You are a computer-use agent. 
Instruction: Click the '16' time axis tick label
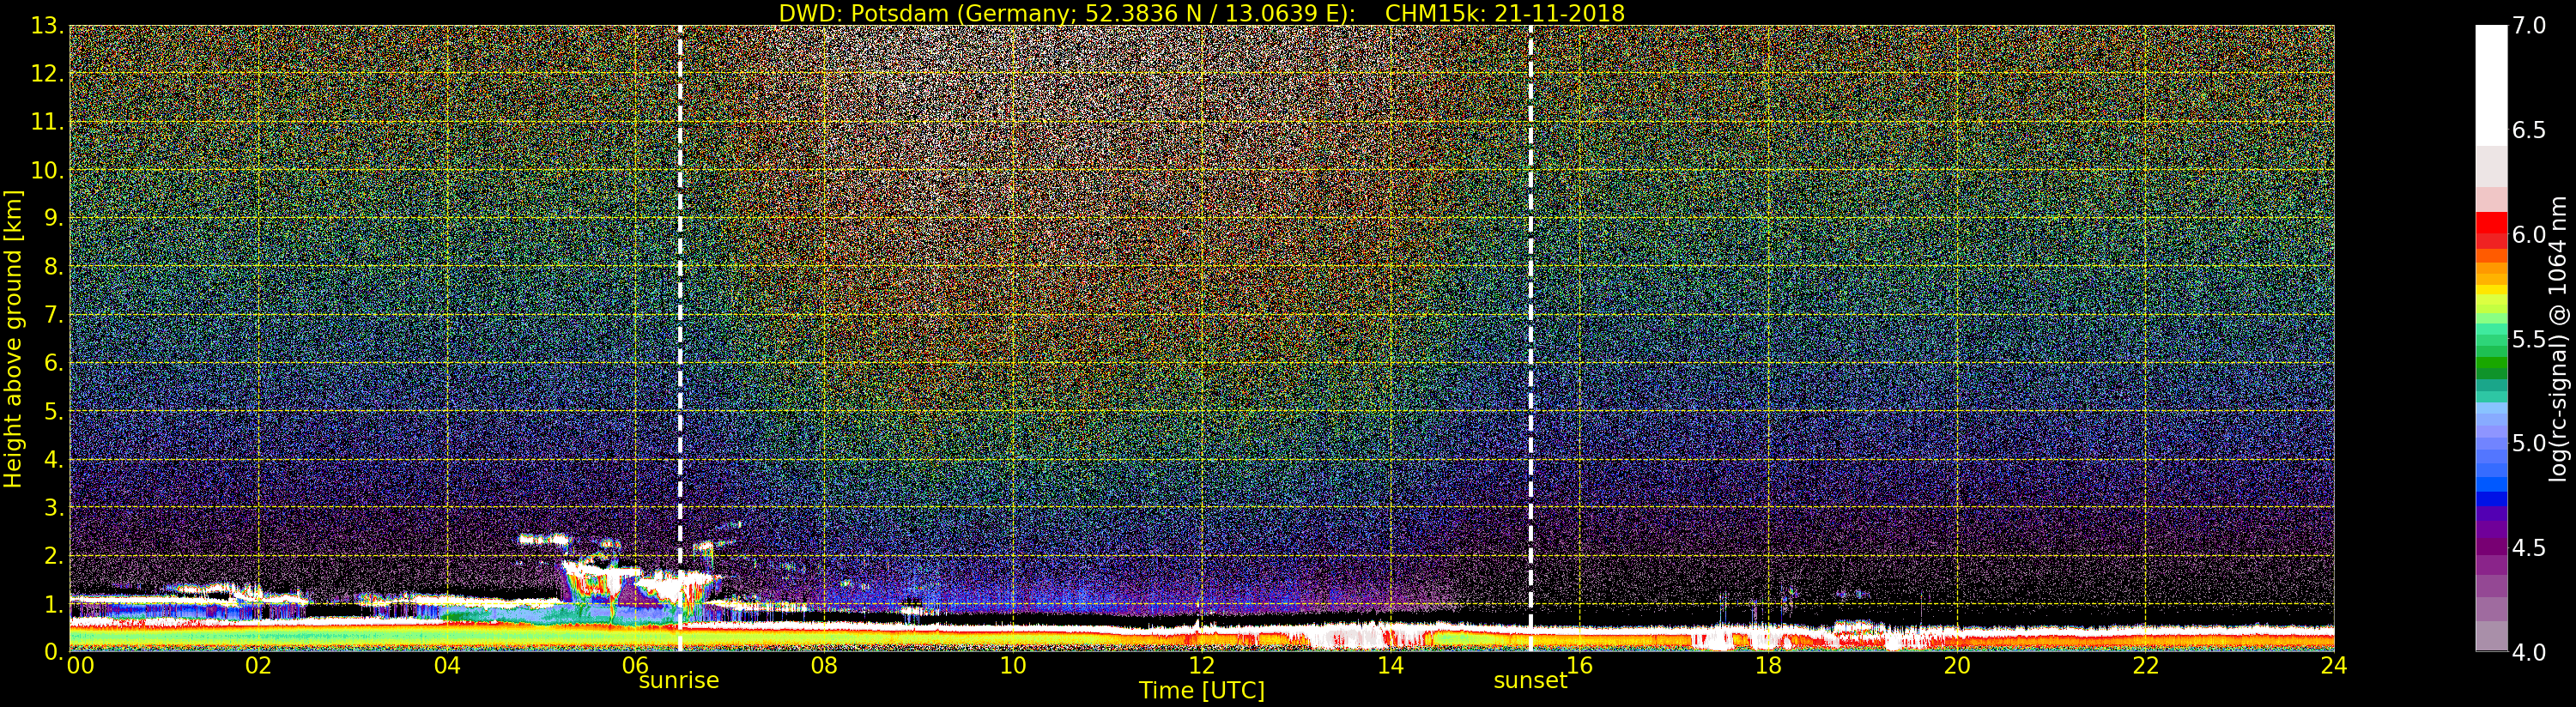point(1580,665)
